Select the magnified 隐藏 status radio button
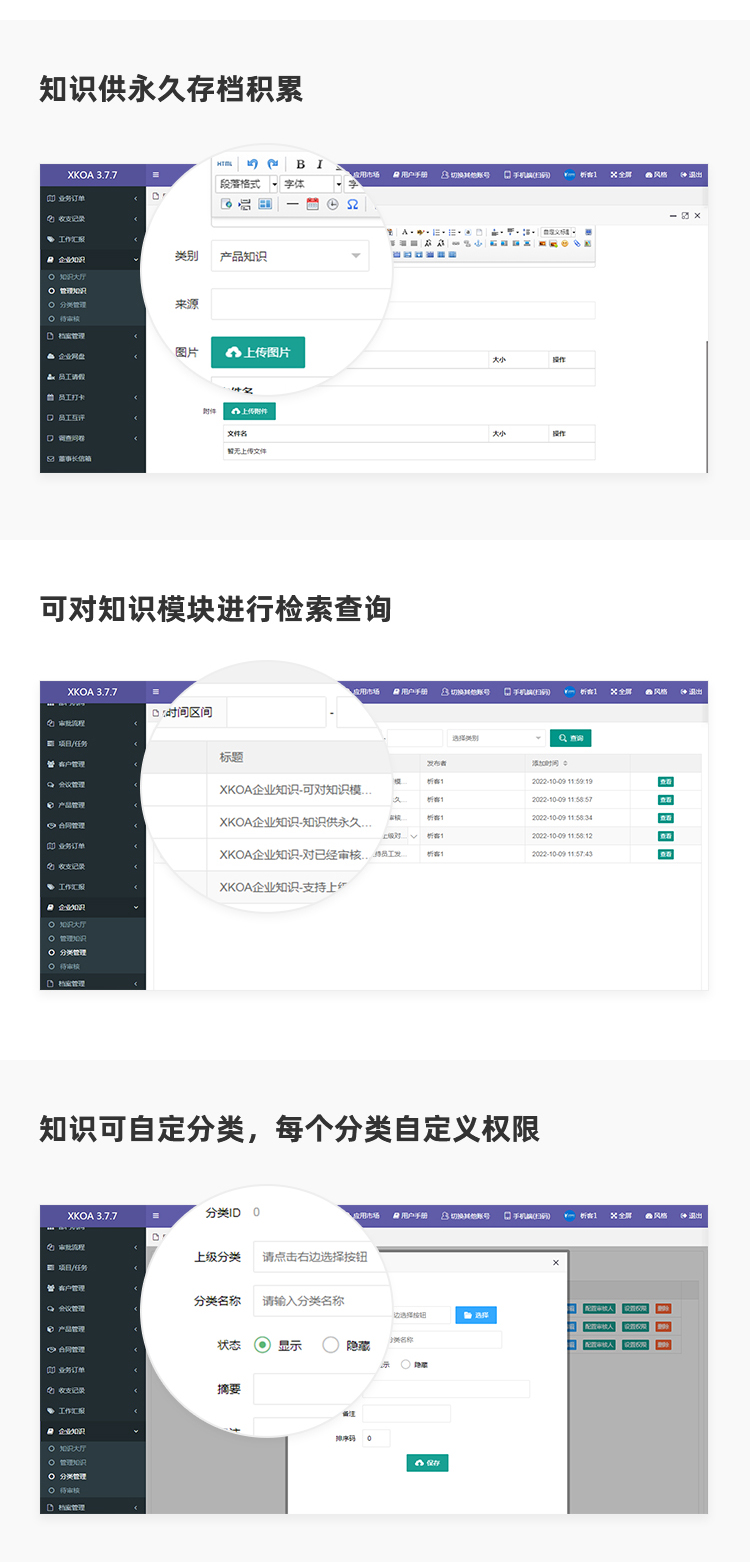The image size is (750, 1562). (331, 1345)
